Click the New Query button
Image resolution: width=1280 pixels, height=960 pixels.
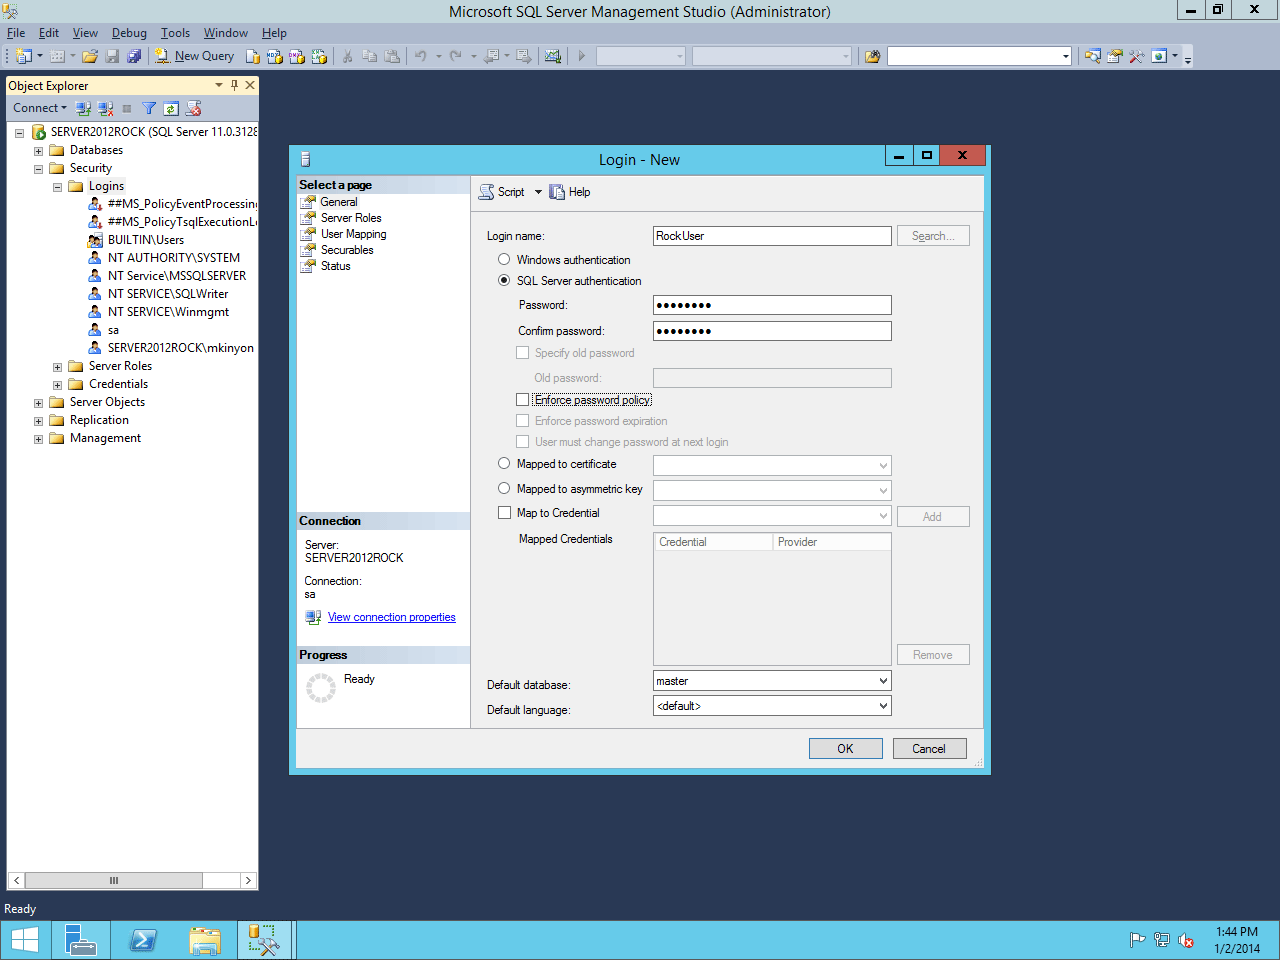click(194, 56)
